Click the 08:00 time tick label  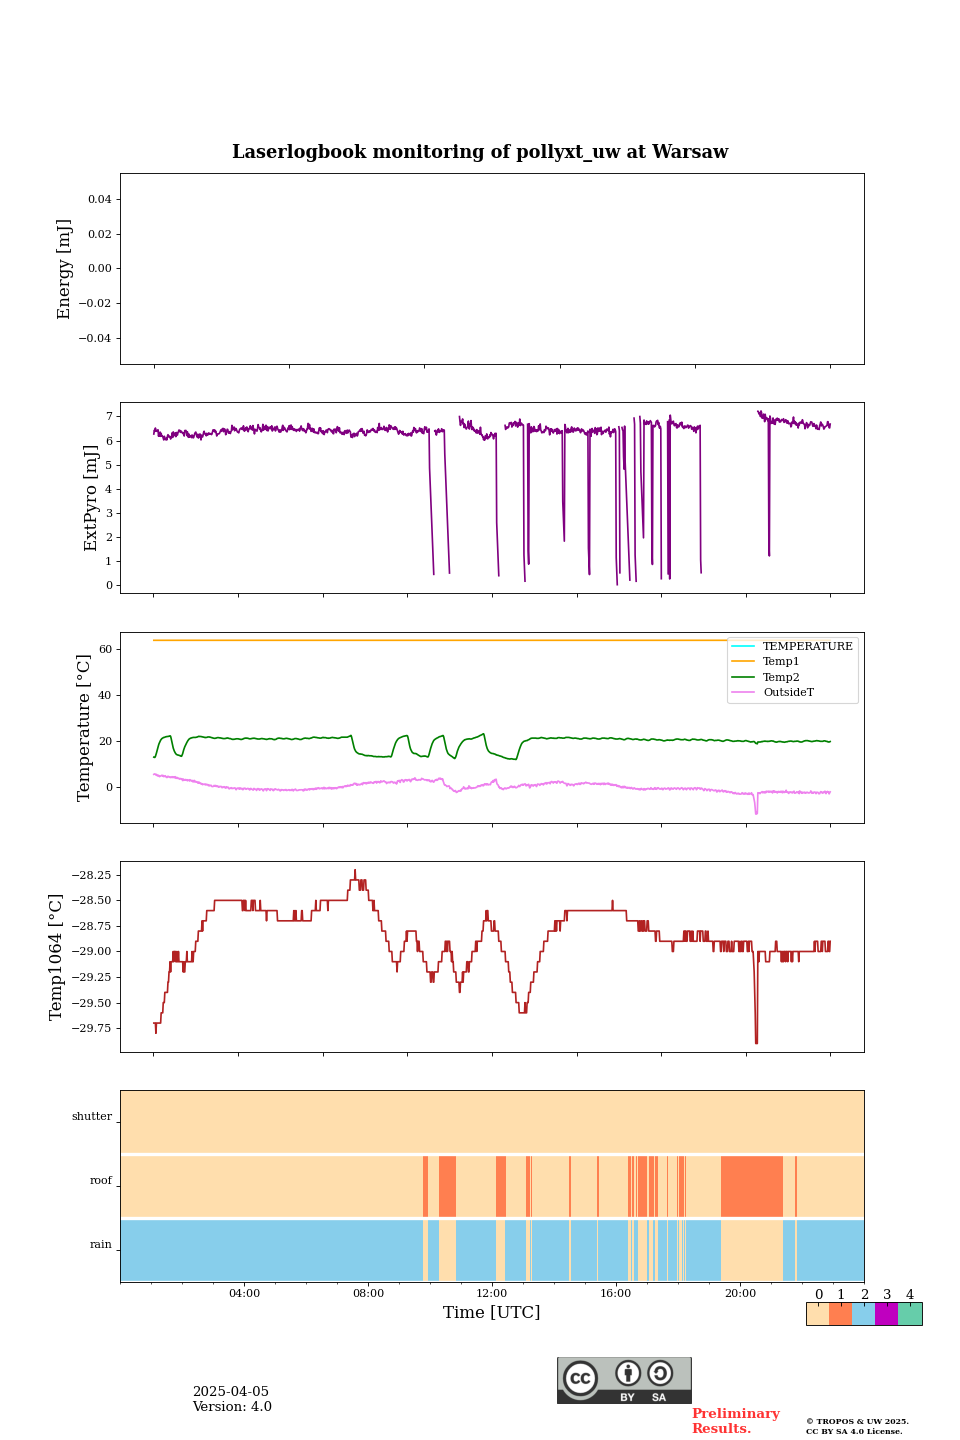[x=368, y=1294]
